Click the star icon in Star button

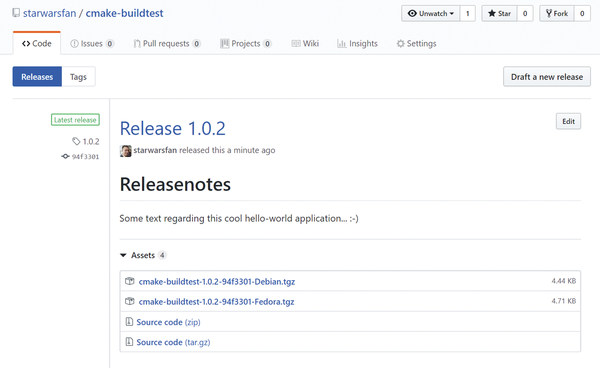(492, 13)
